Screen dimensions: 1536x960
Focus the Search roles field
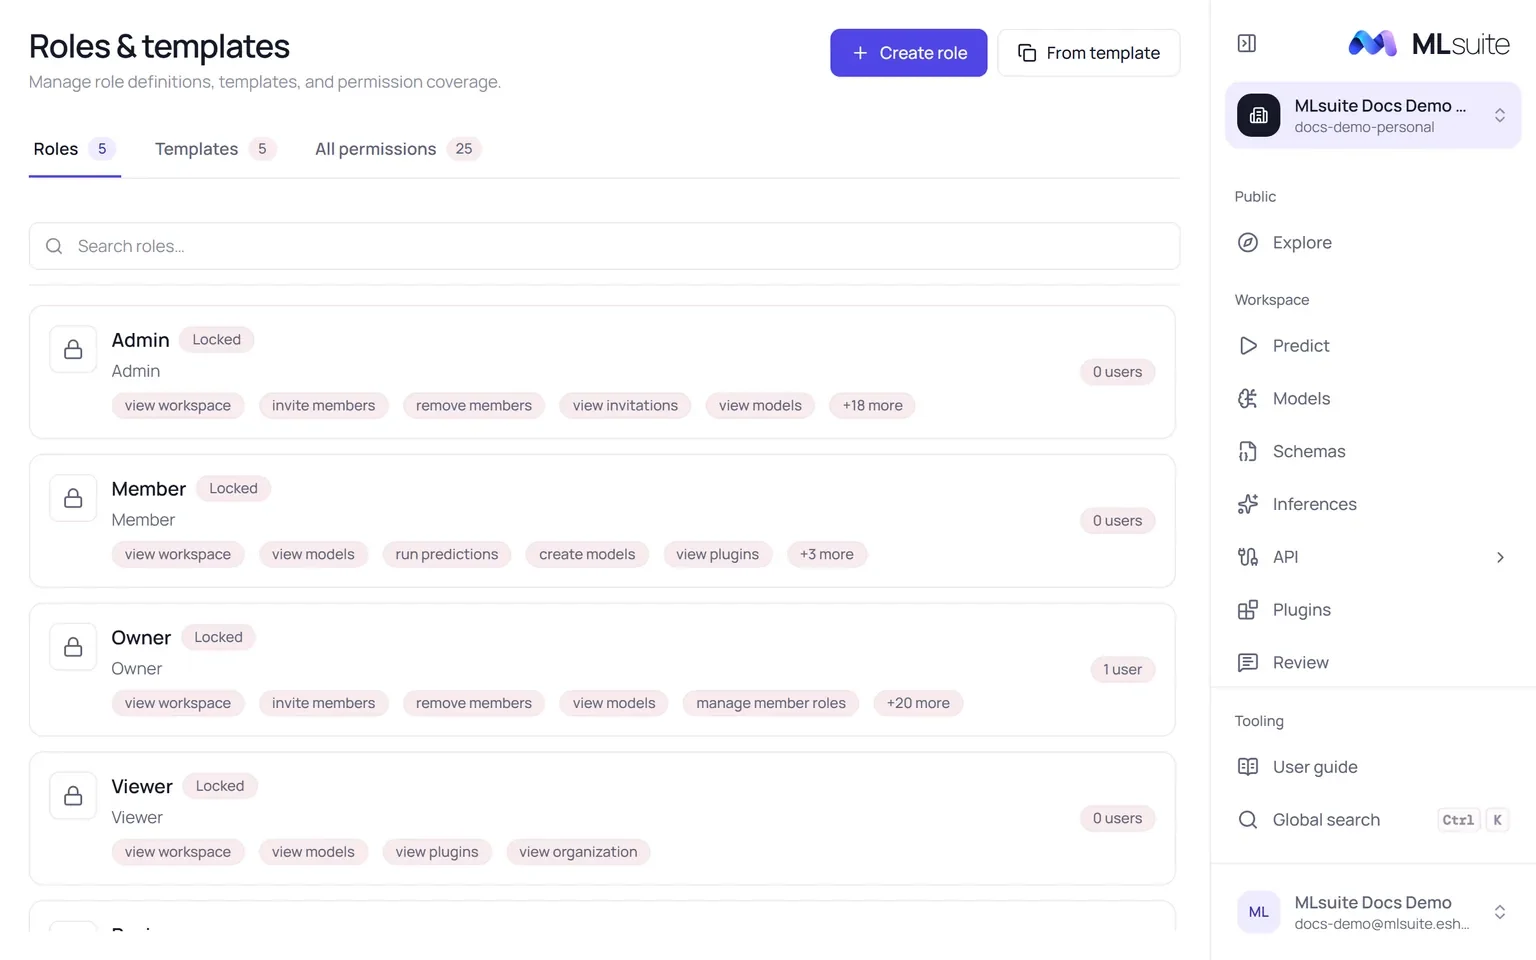[x=604, y=246]
